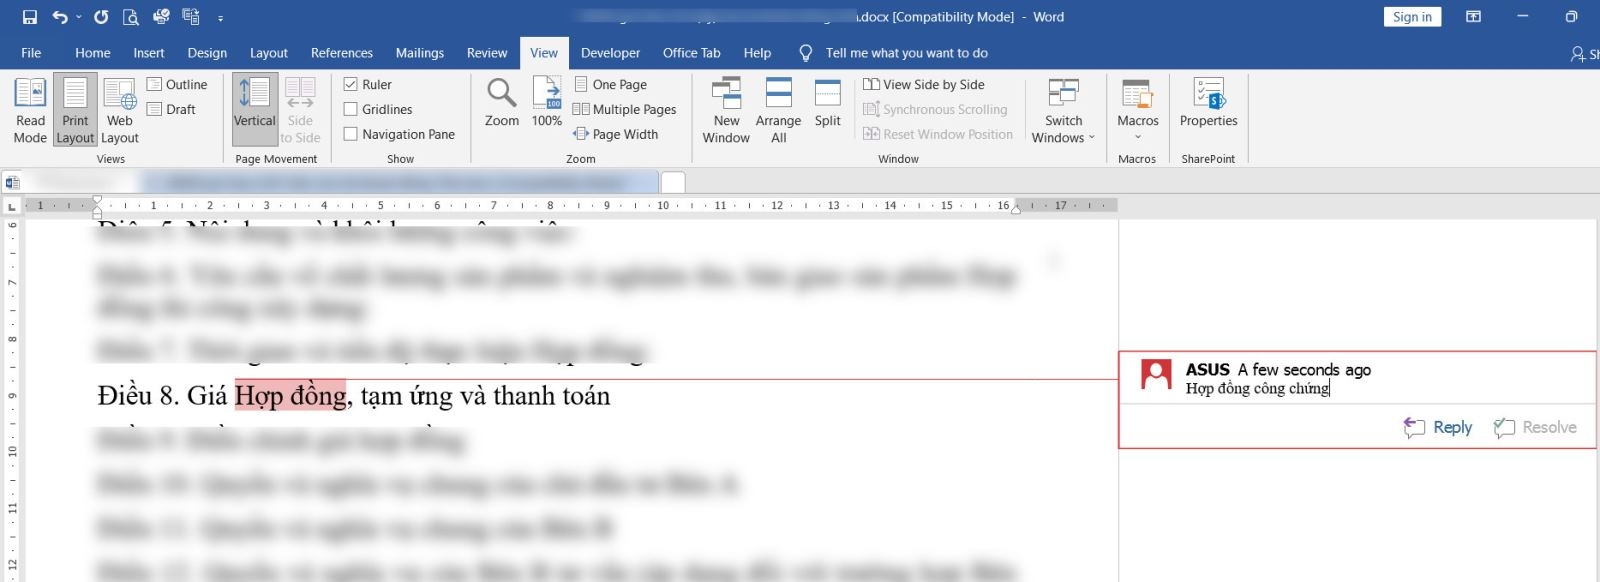Switch to Read Mode view
1600x582 pixels.
click(x=30, y=110)
